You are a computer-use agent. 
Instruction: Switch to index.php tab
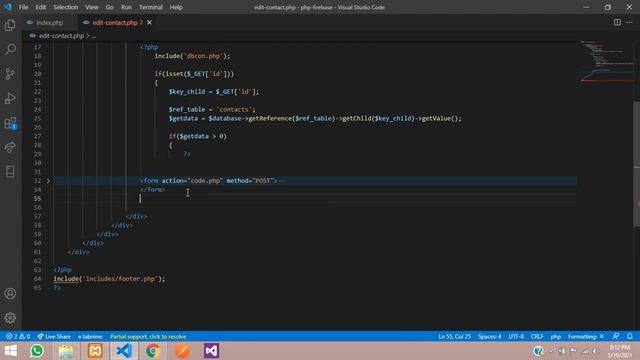[x=49, y=22]
